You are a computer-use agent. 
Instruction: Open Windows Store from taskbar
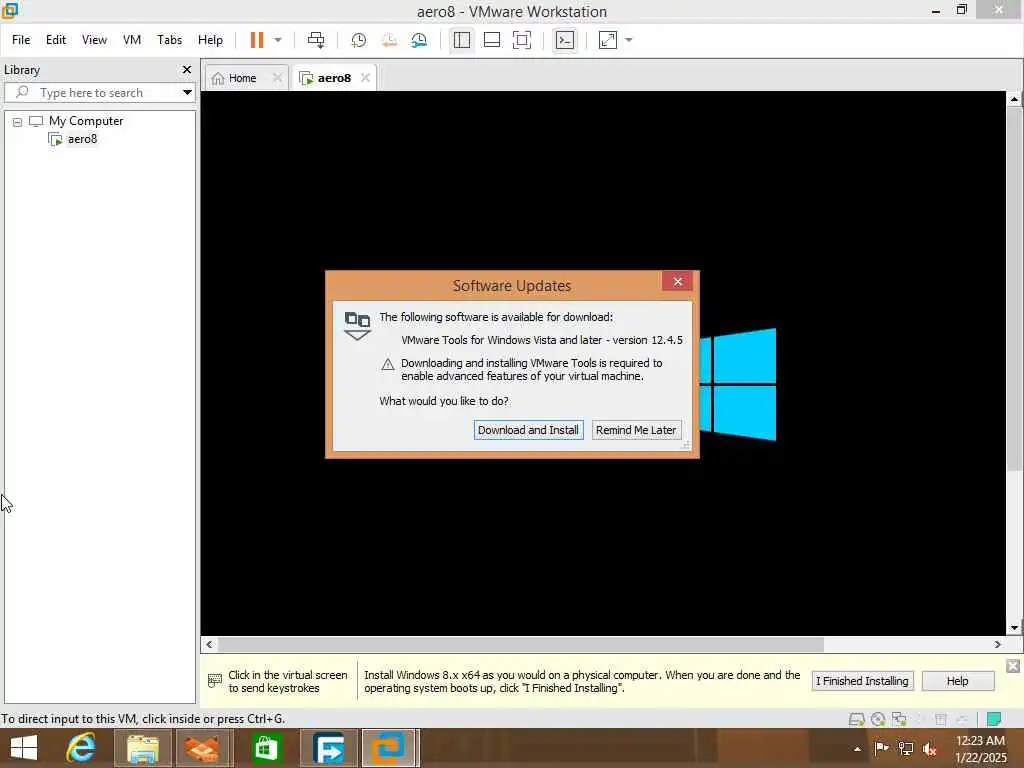click(265, 748)
